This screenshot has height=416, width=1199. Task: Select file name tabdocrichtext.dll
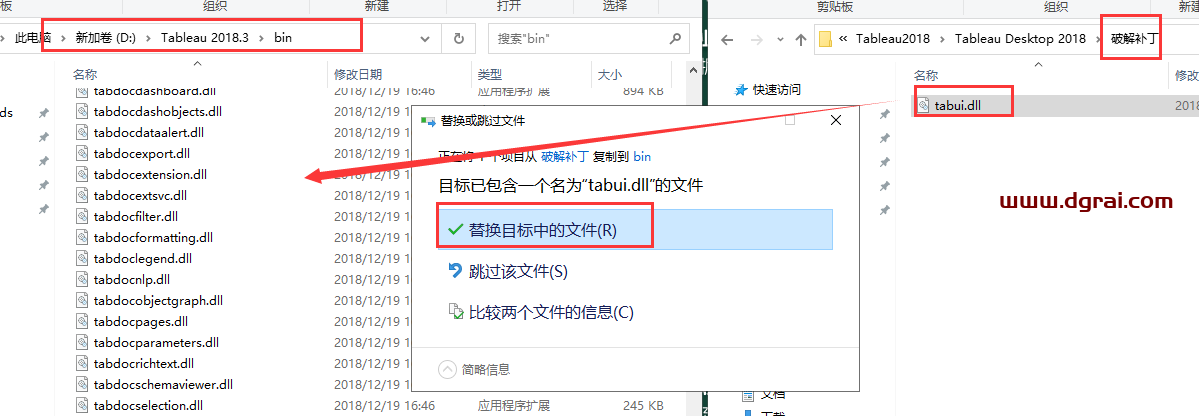[144, 363]
